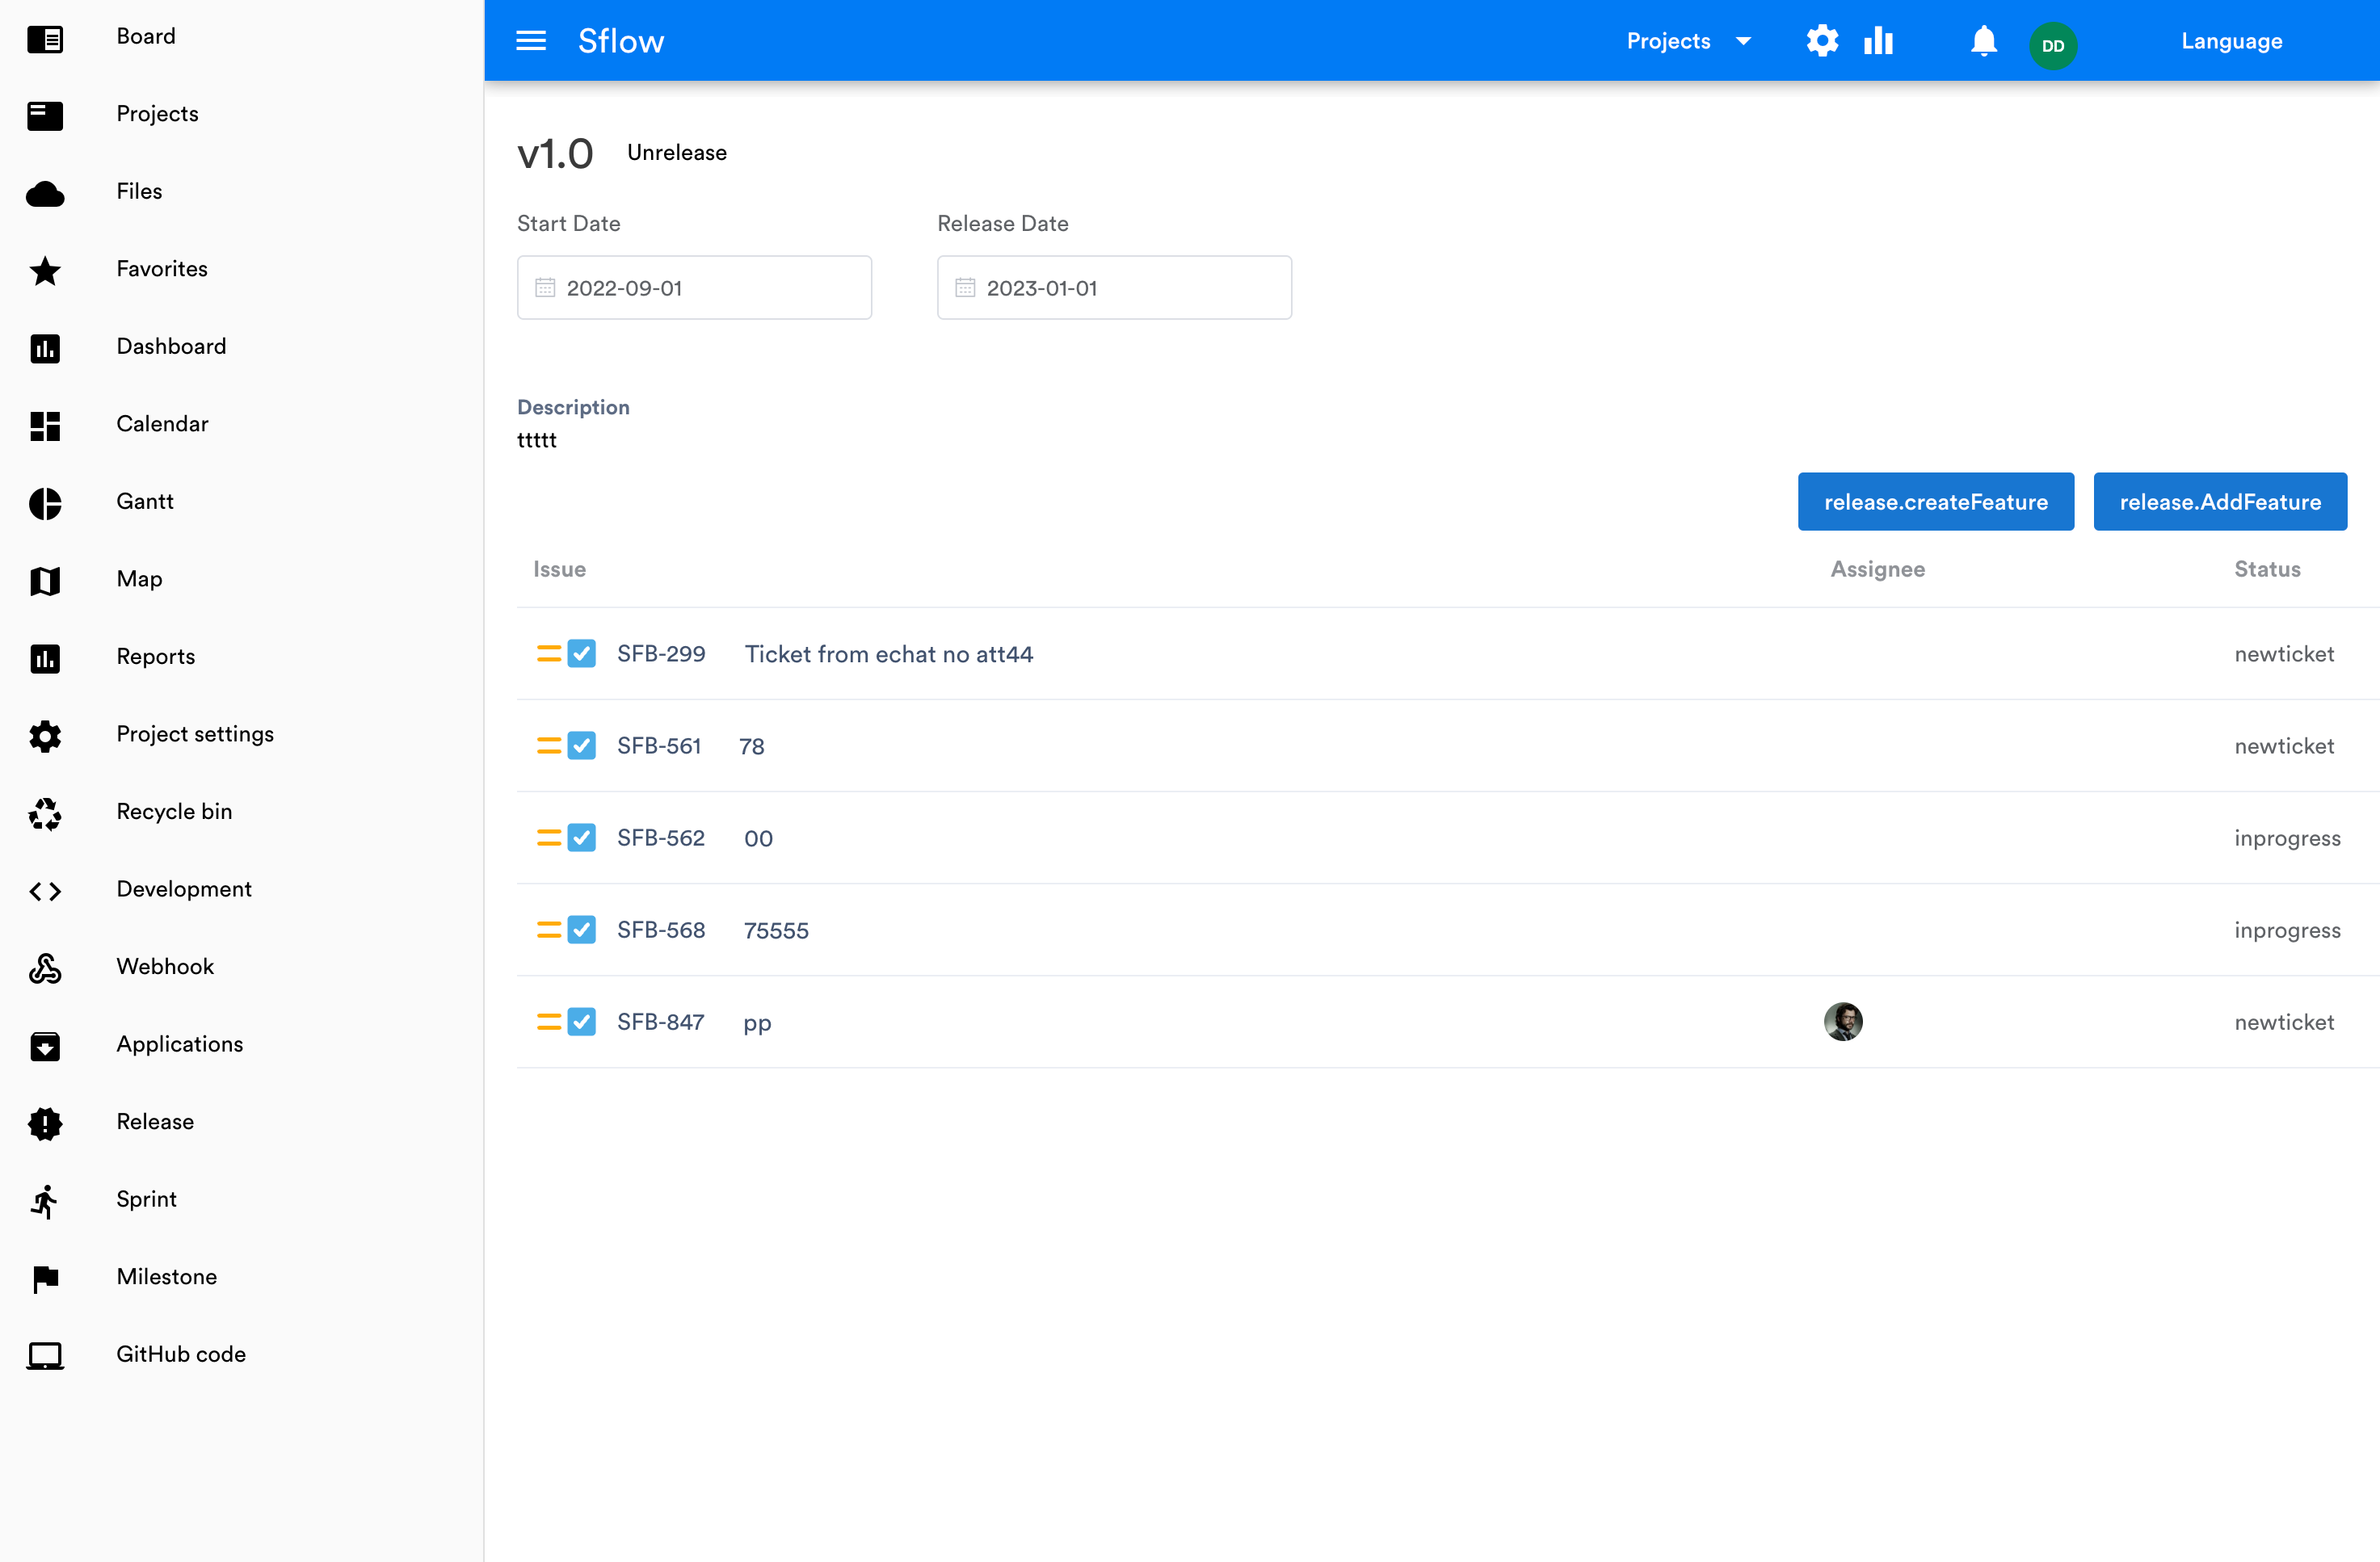
Task: Navigate to Sprint section
Action: [145, 1199]
